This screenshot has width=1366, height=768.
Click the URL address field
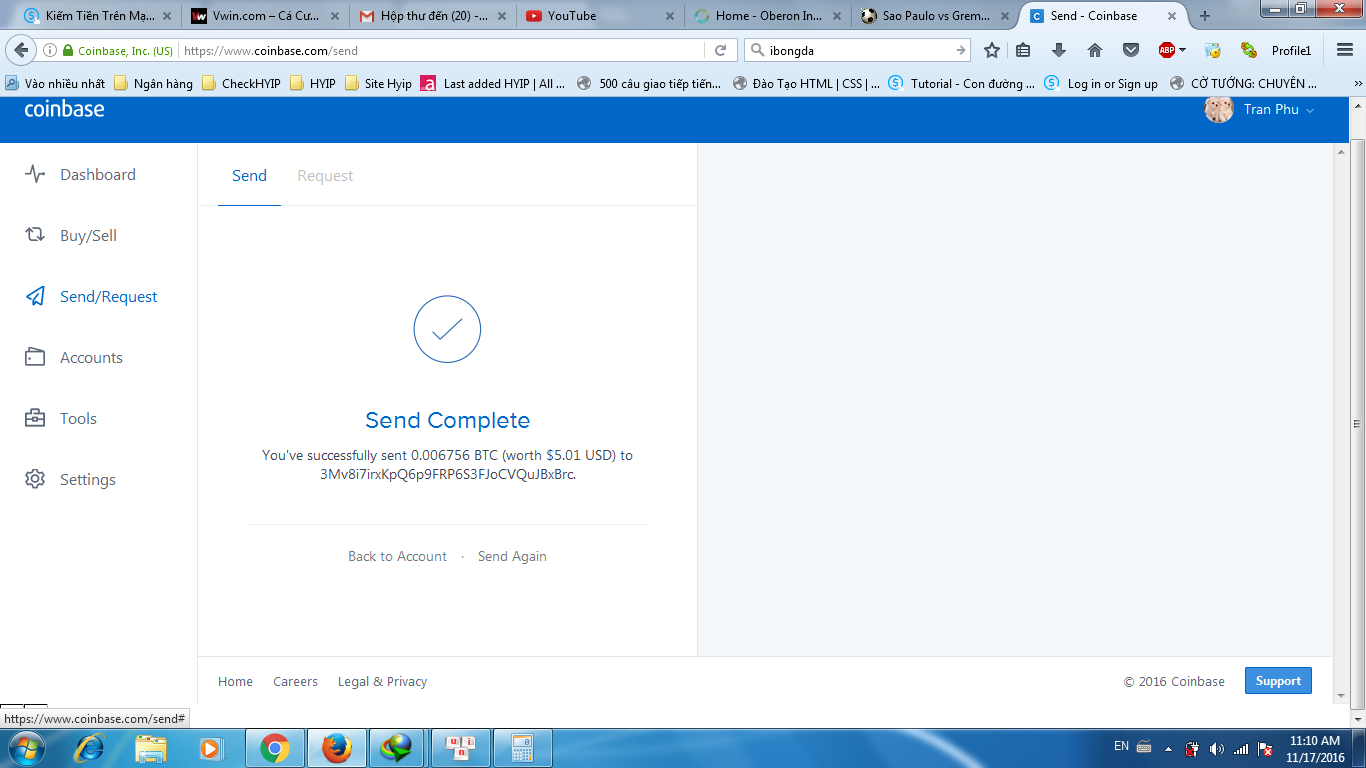tap(440, 50)
